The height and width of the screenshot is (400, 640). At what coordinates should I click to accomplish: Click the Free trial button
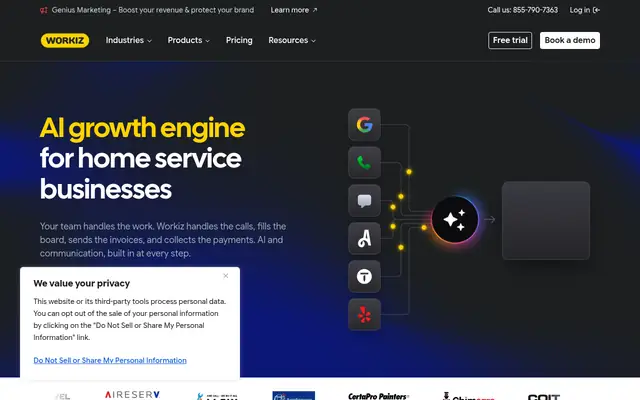pyautogui.click(x=510, y=40)
